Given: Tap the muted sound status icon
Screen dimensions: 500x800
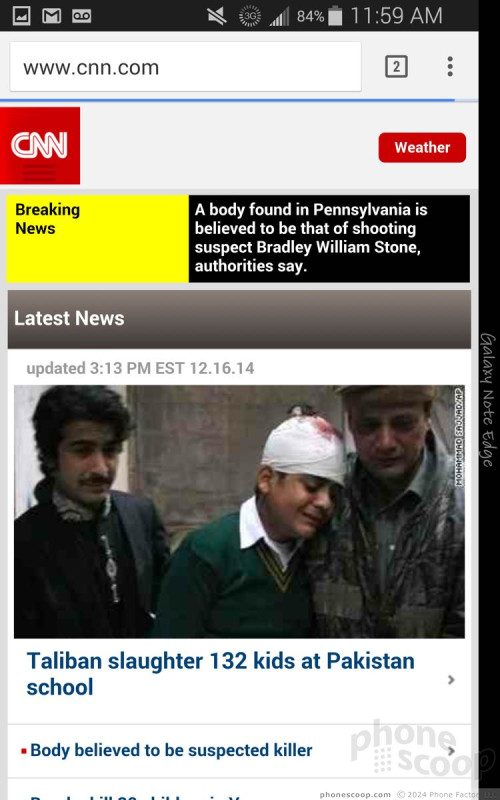Looking at the screenshot, I should (217, 16).
